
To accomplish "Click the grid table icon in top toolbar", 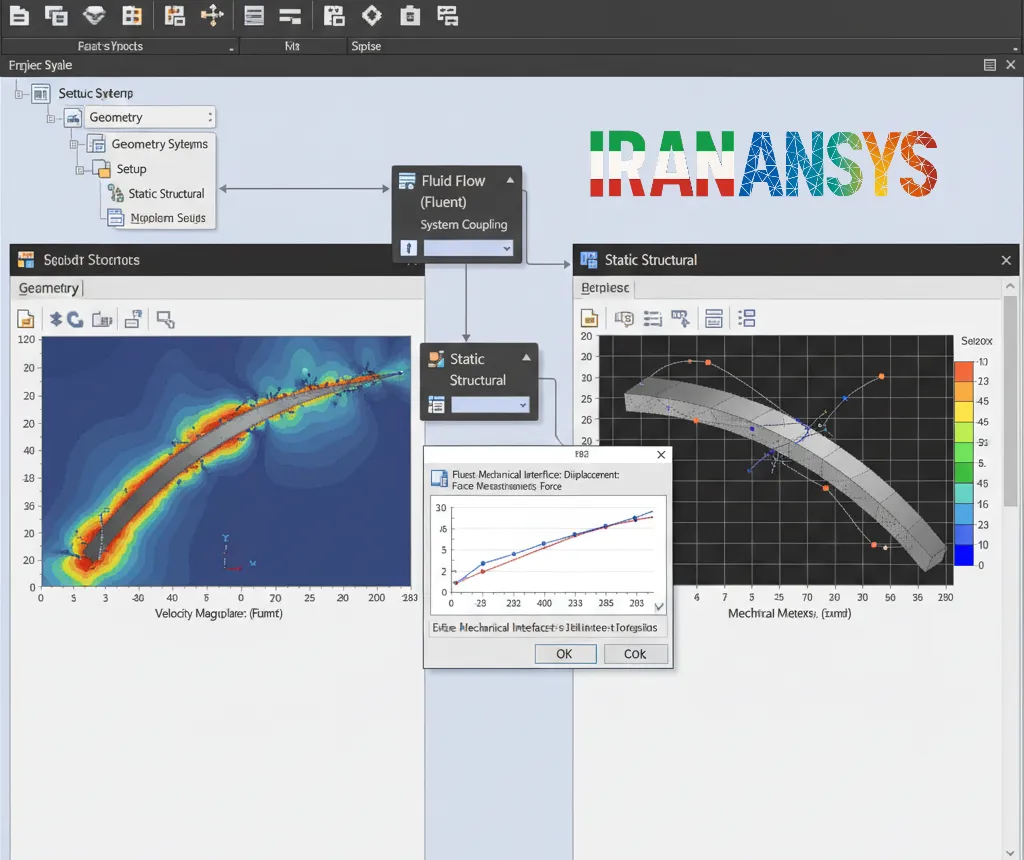I will pos(132,16).
